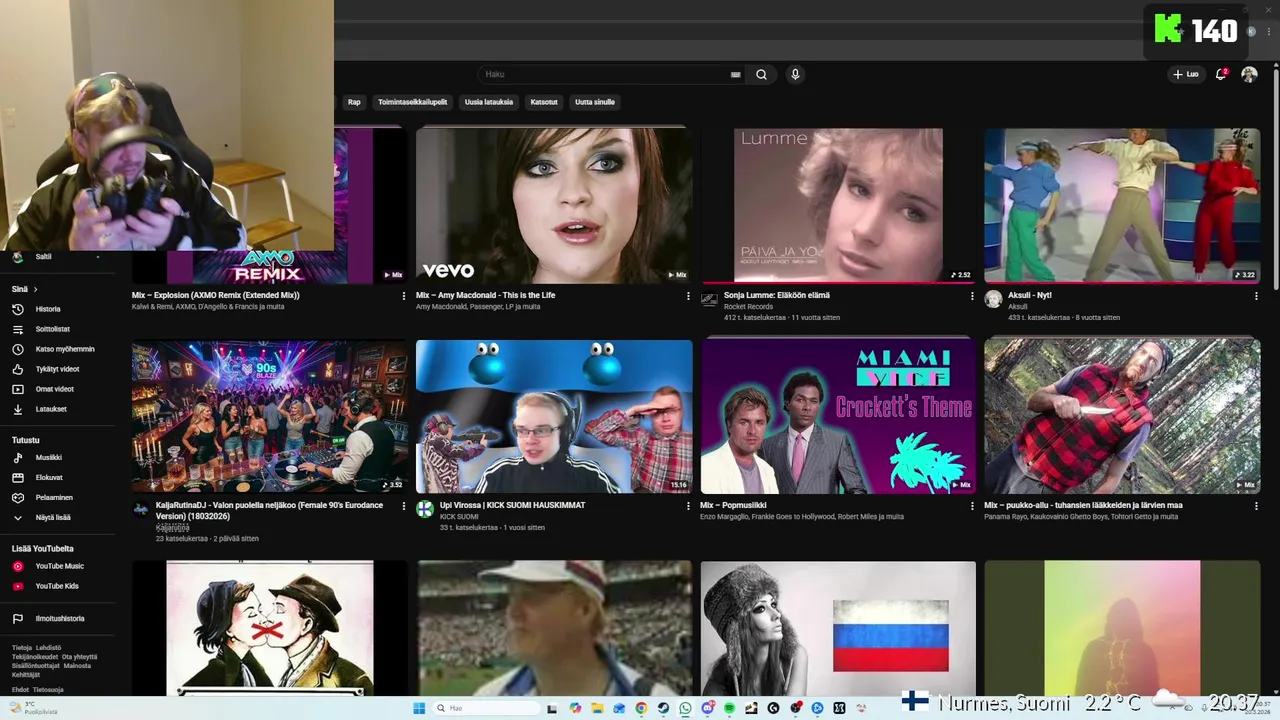Open Discord from the taskbar
This screenshot has height=720, width=1280.
tap(708, 708)
